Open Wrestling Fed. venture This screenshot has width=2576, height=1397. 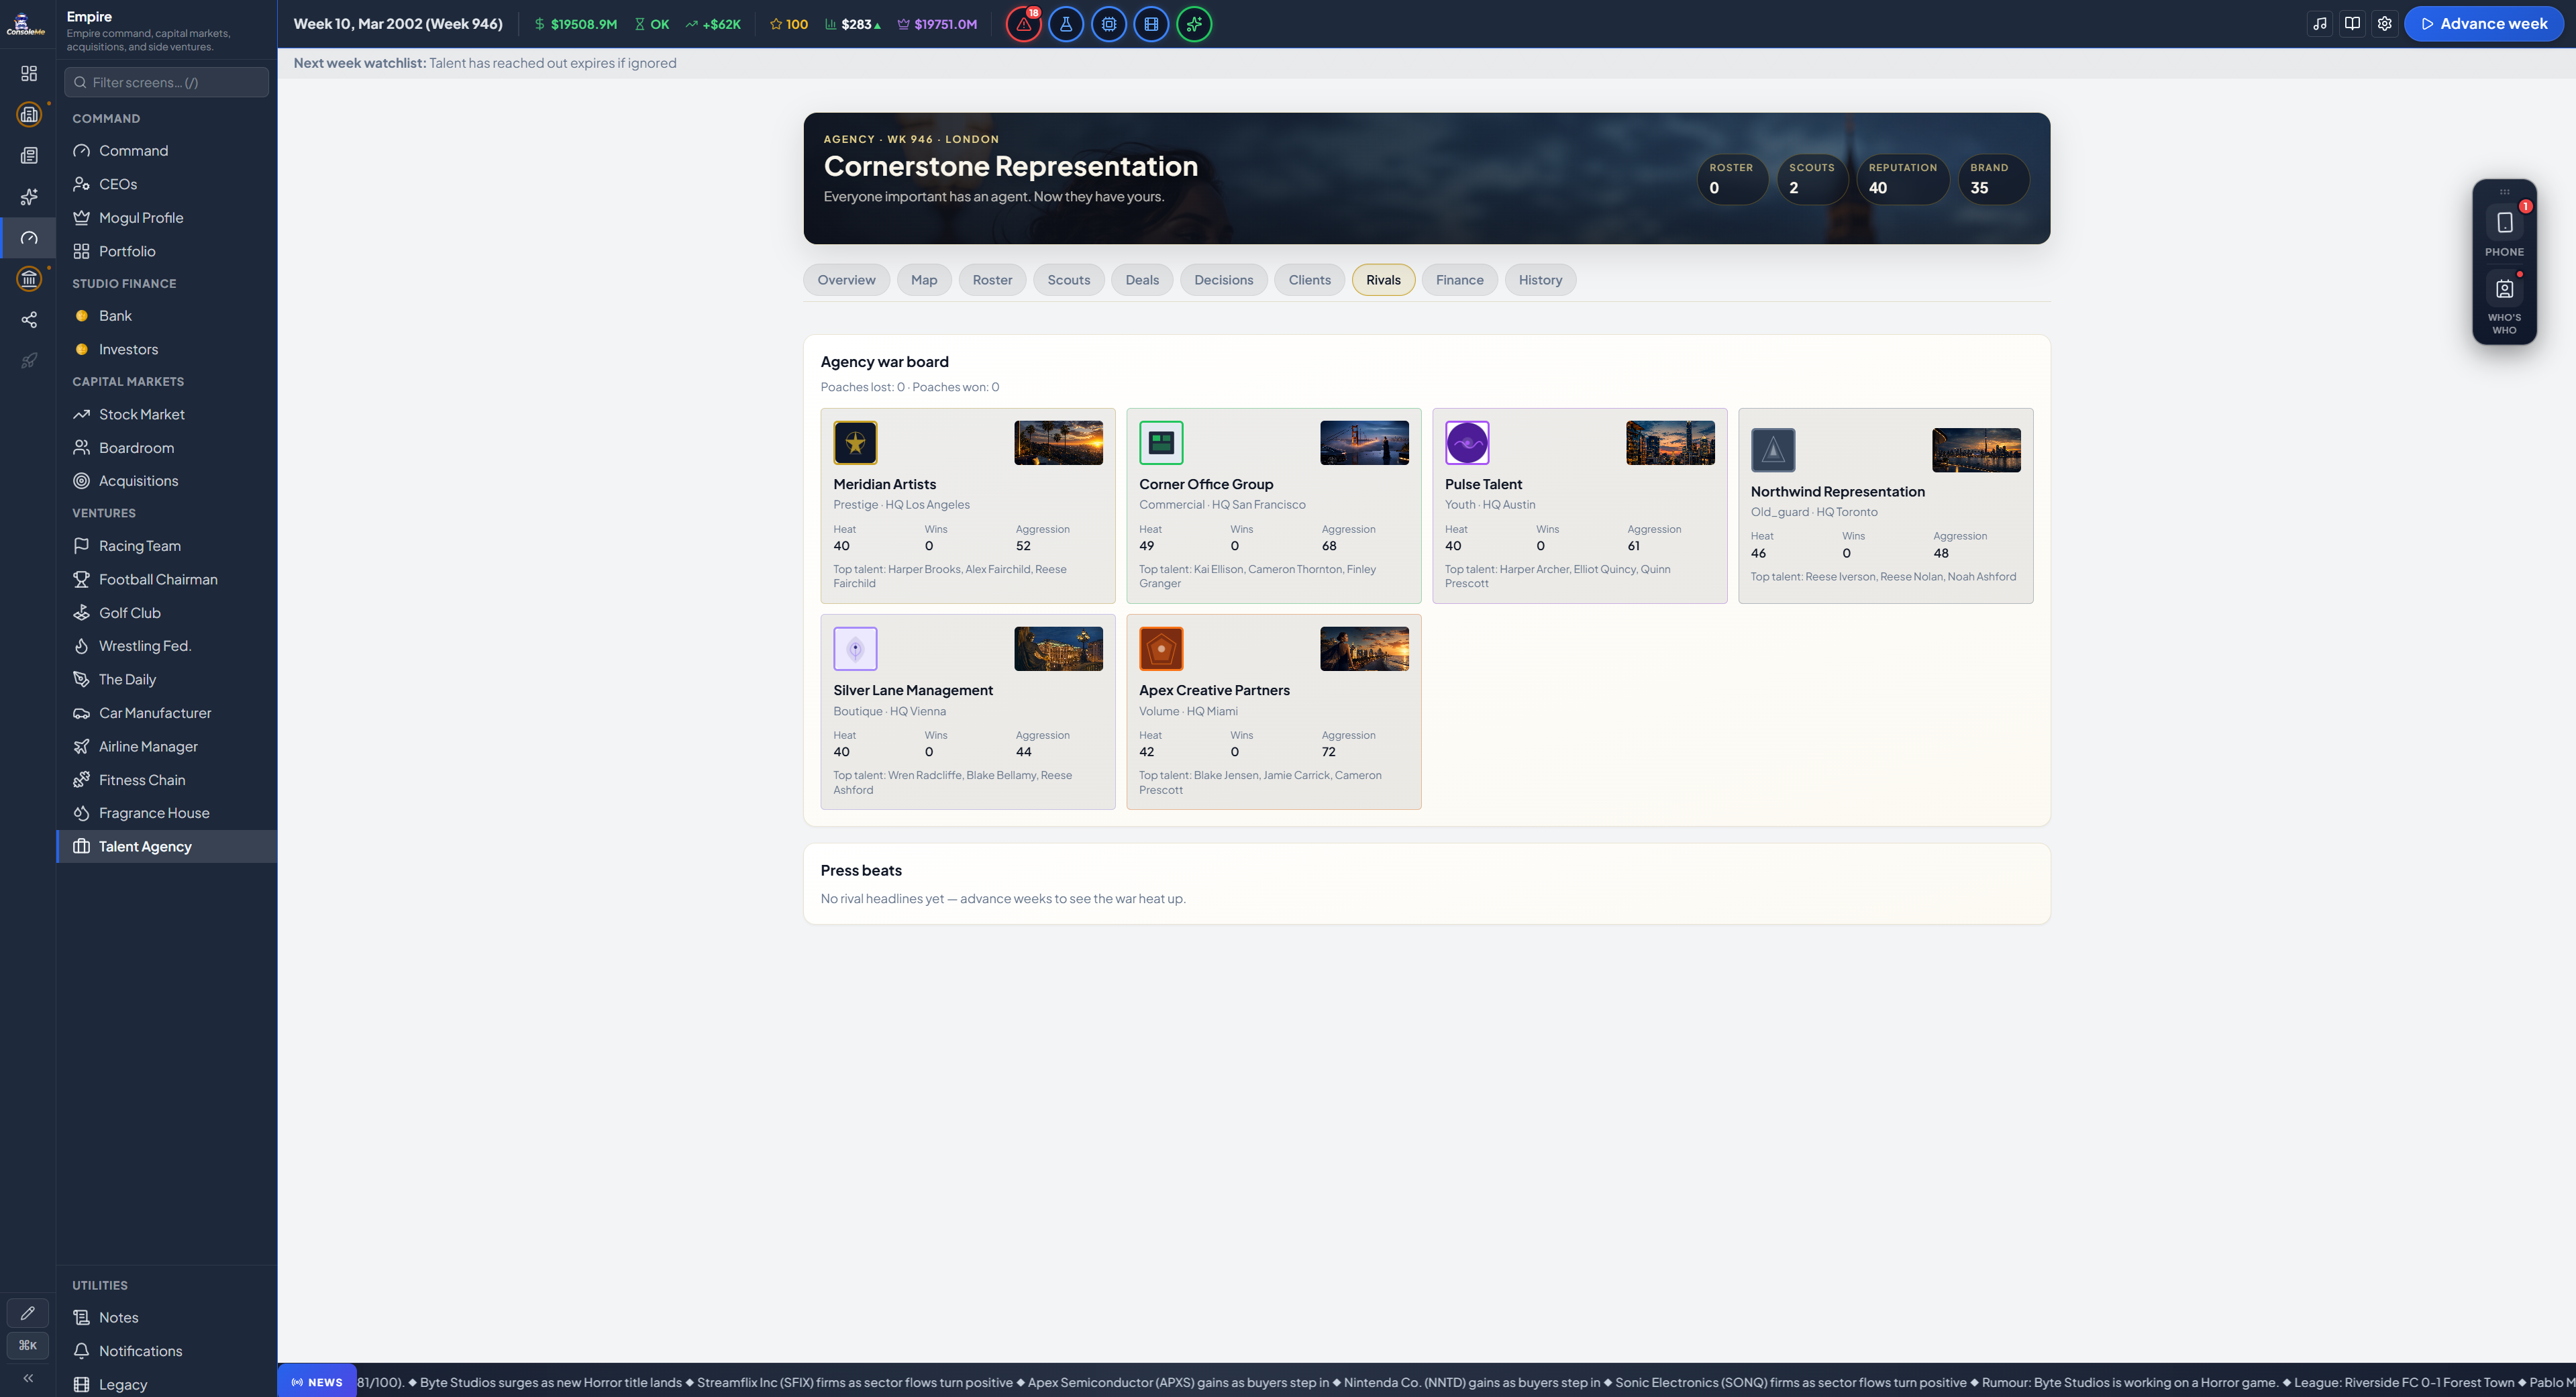[x=166, y=646]
